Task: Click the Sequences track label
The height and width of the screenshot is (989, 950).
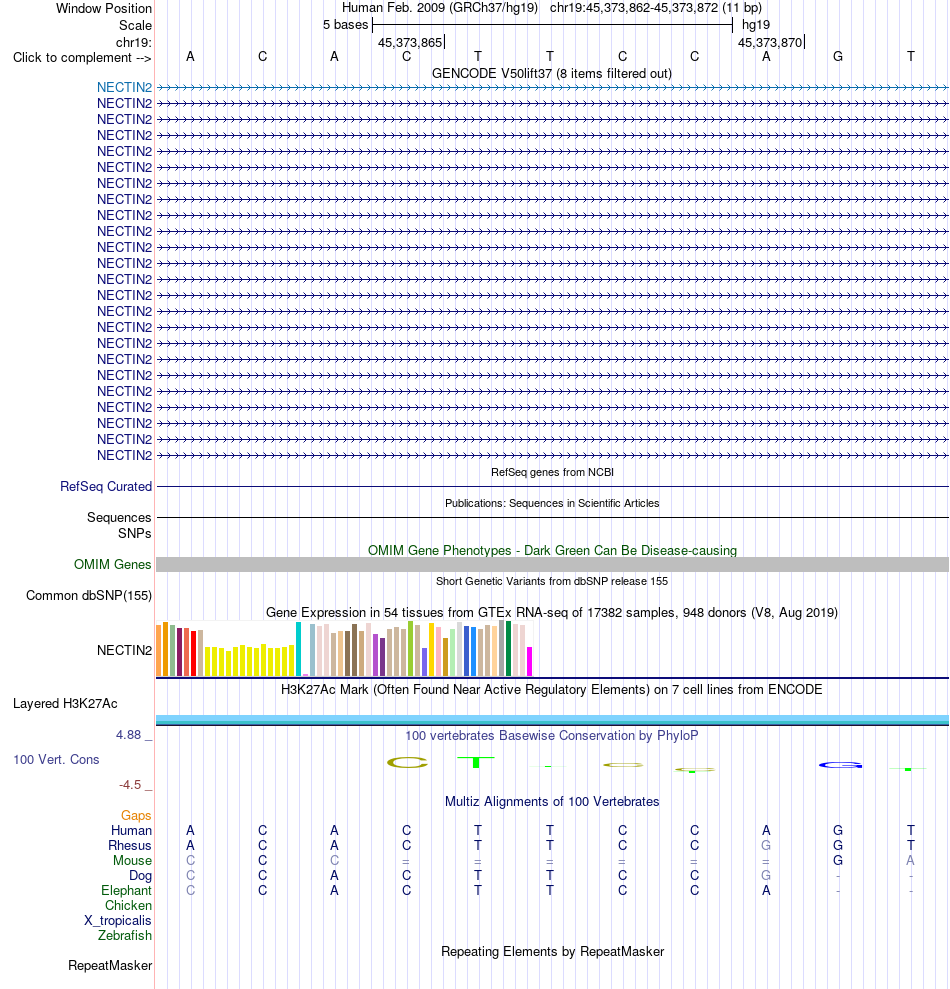Action: pos(119,517)
